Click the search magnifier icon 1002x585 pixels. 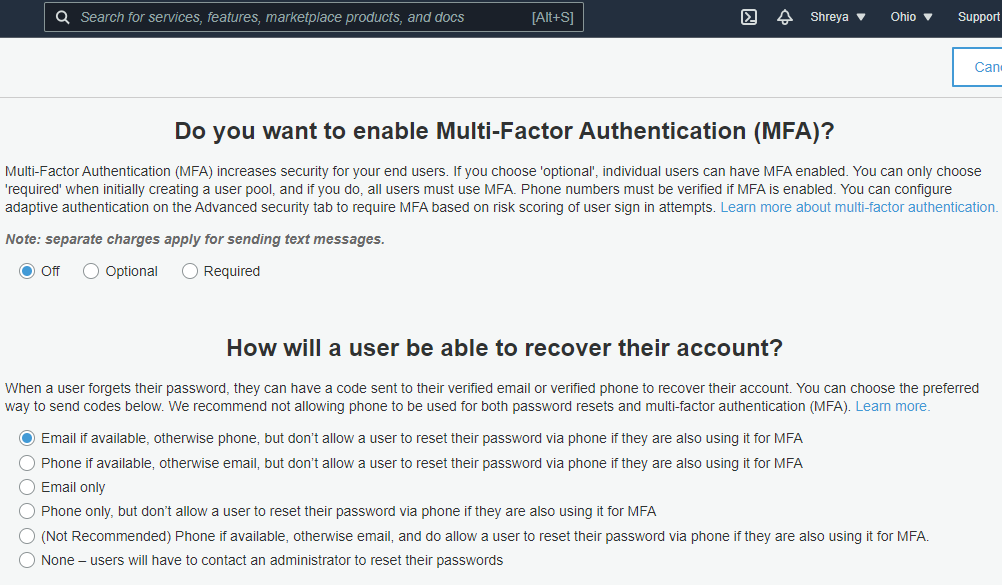point(63,17)
